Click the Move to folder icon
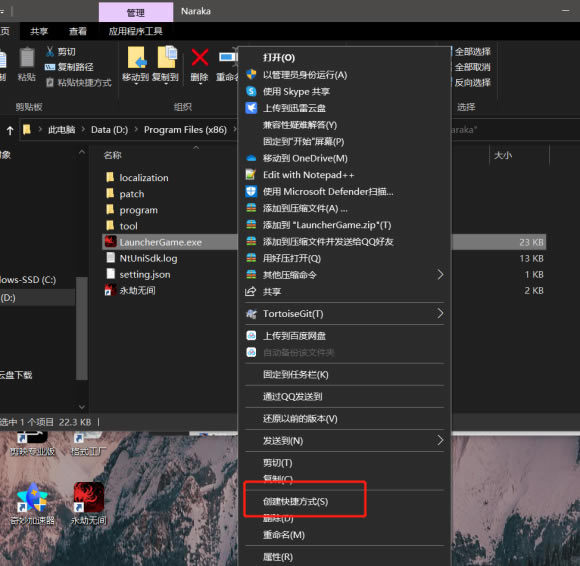This screenshot has width=580, height=566. [x=136, y=57]
